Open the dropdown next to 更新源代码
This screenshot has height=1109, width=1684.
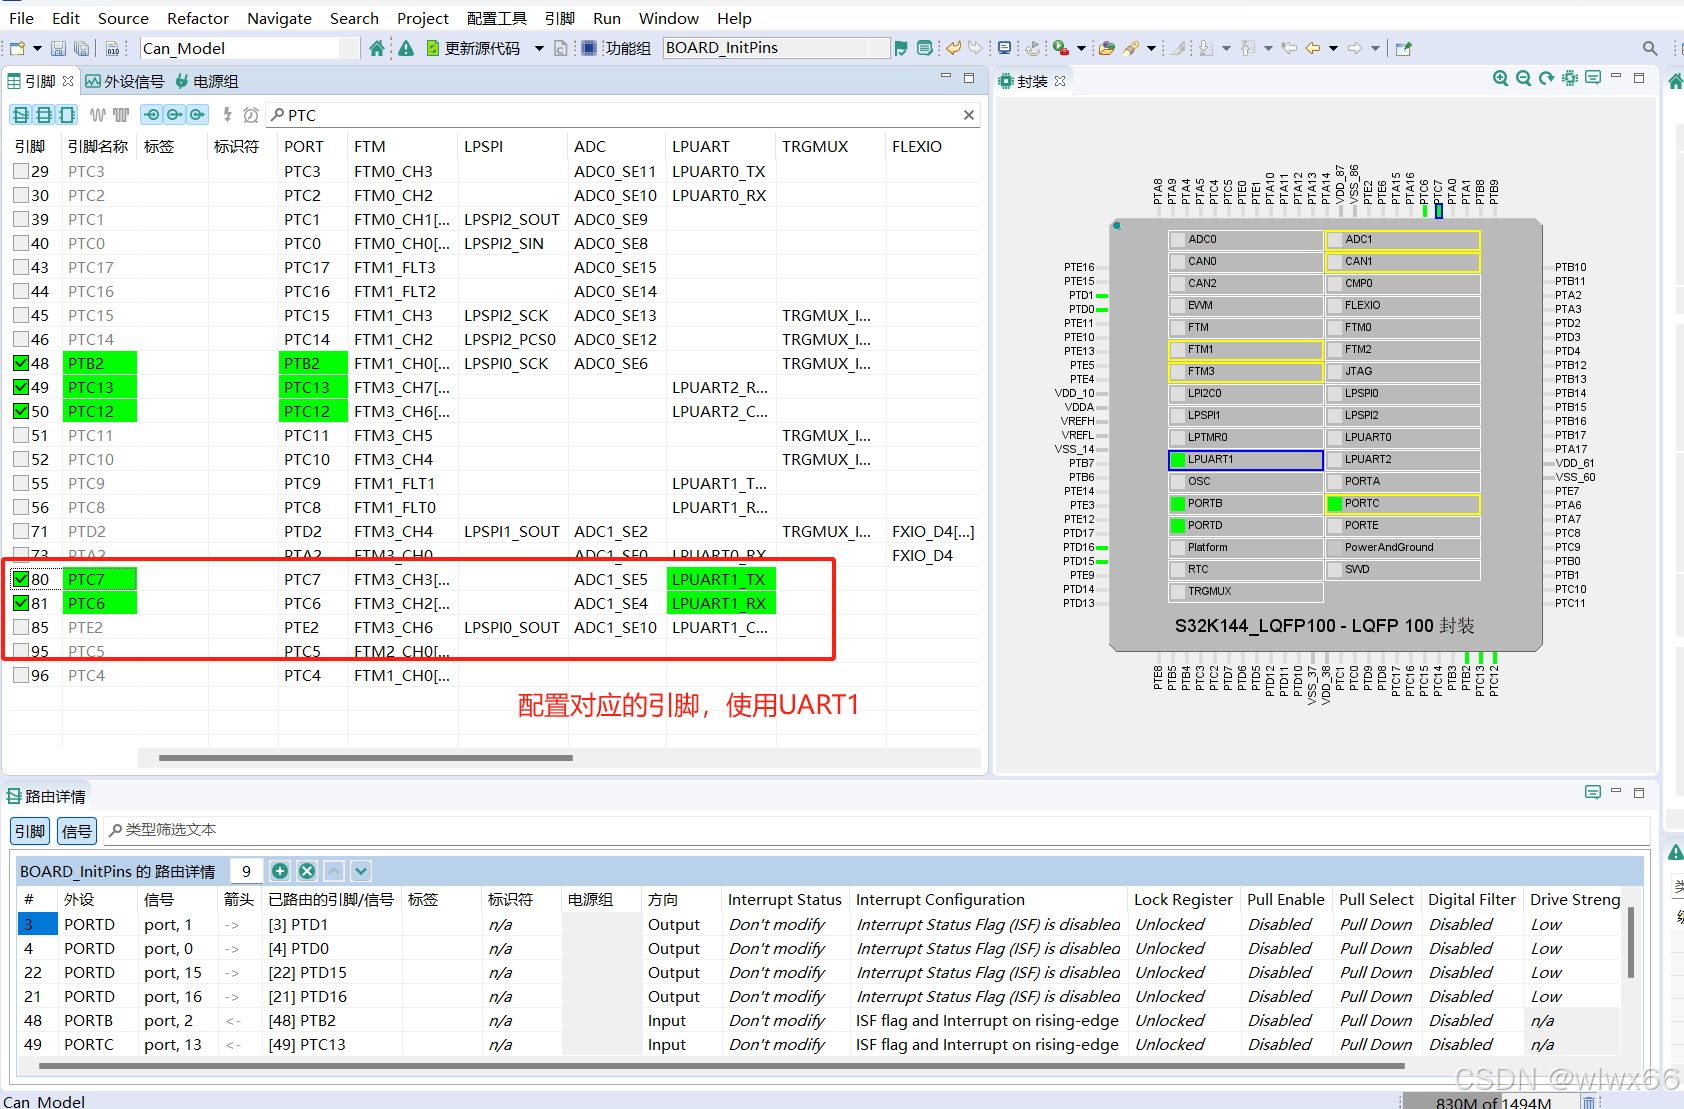(538, 47)
